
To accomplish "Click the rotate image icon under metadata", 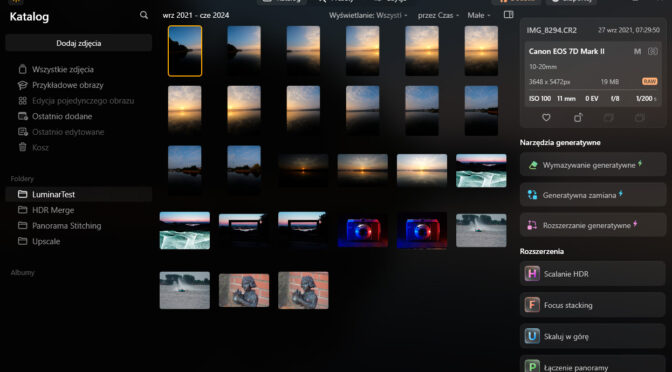I will click(578, 117).
